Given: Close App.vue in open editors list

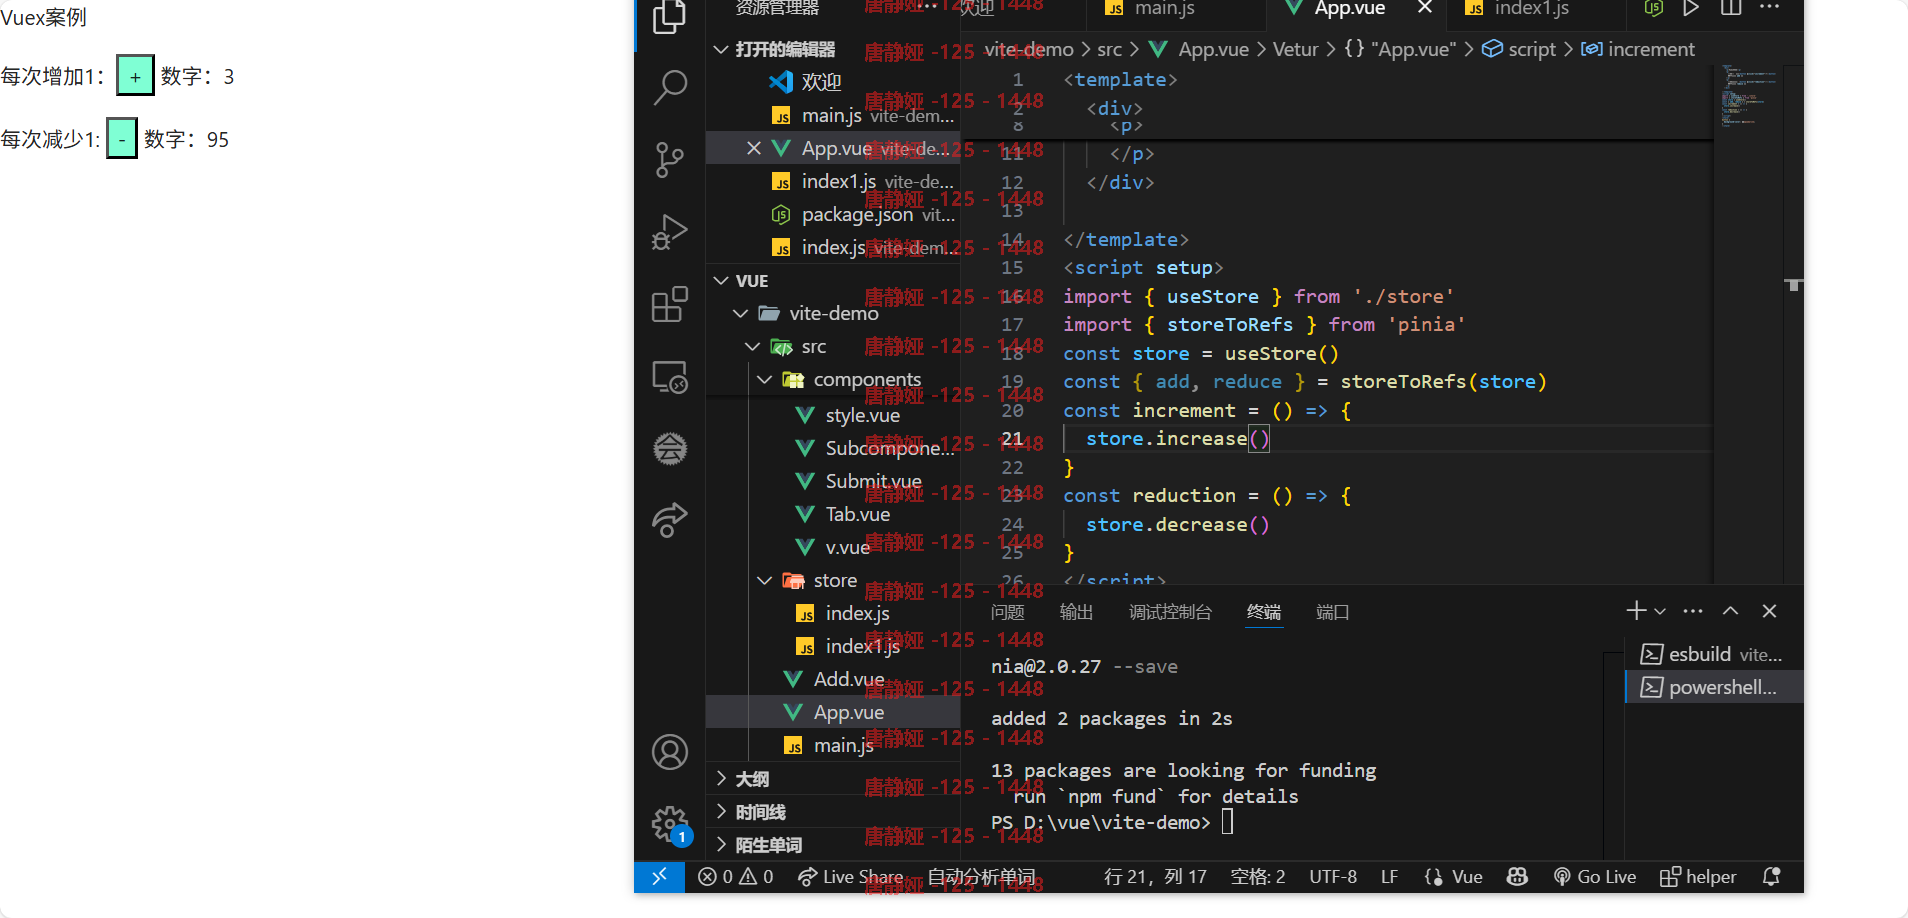Looking at the screenshot, I should tap(754, 148).
